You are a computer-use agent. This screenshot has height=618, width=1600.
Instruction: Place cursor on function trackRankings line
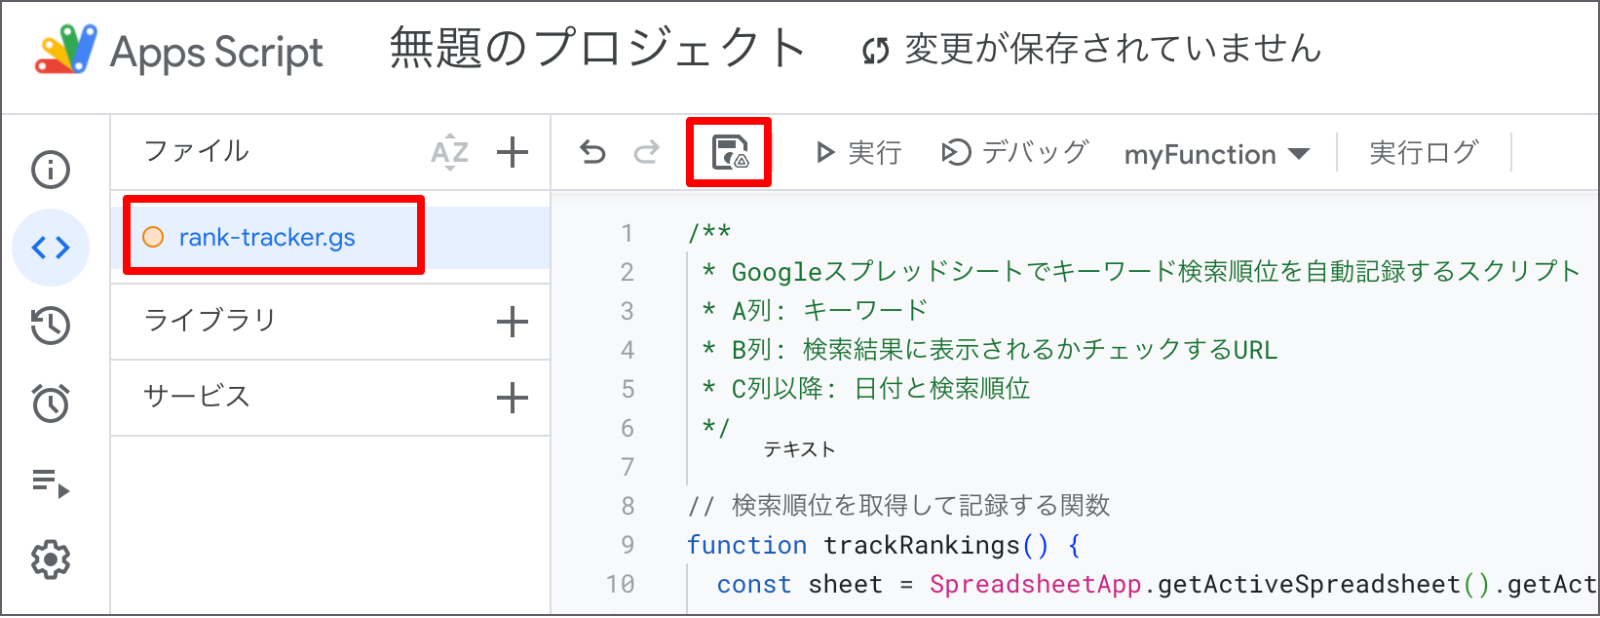[884, 545]
